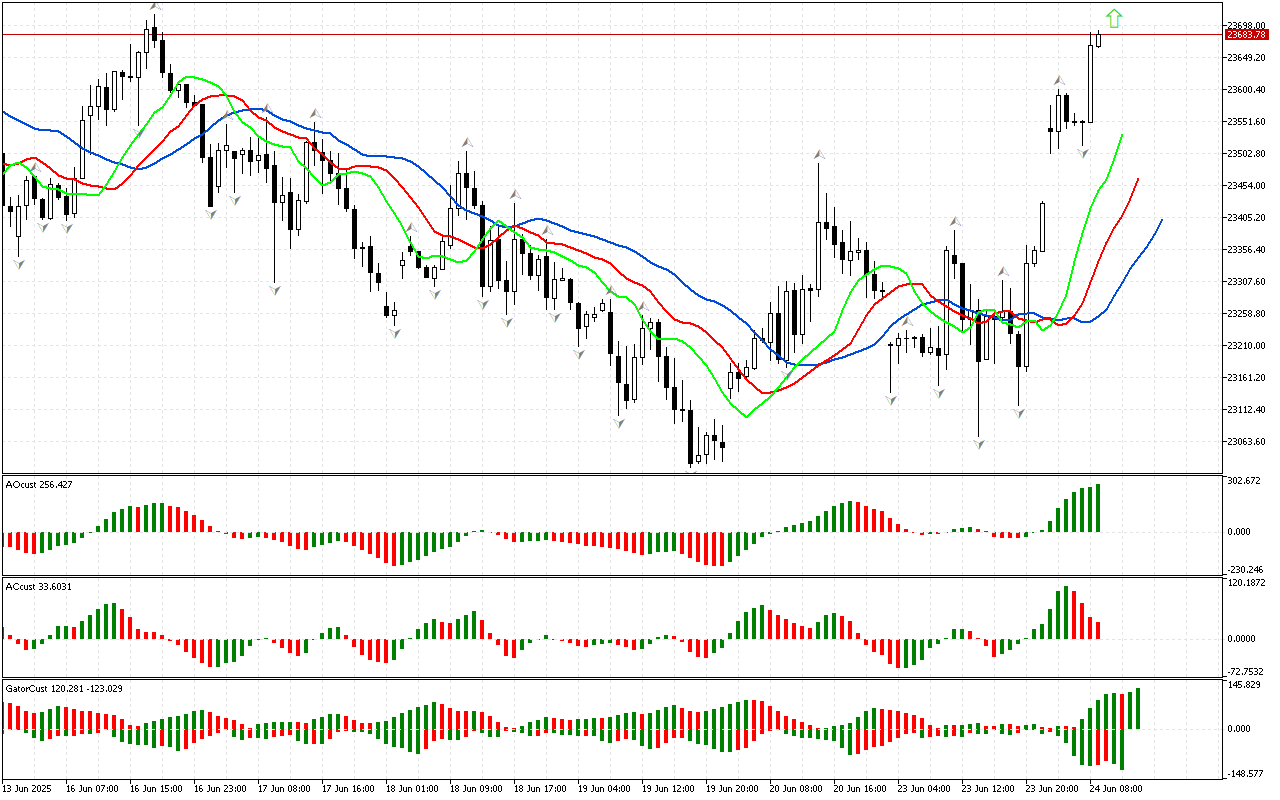Click the red 23683.78 current price tag

pyautogui.click(x=1246, y=34)
